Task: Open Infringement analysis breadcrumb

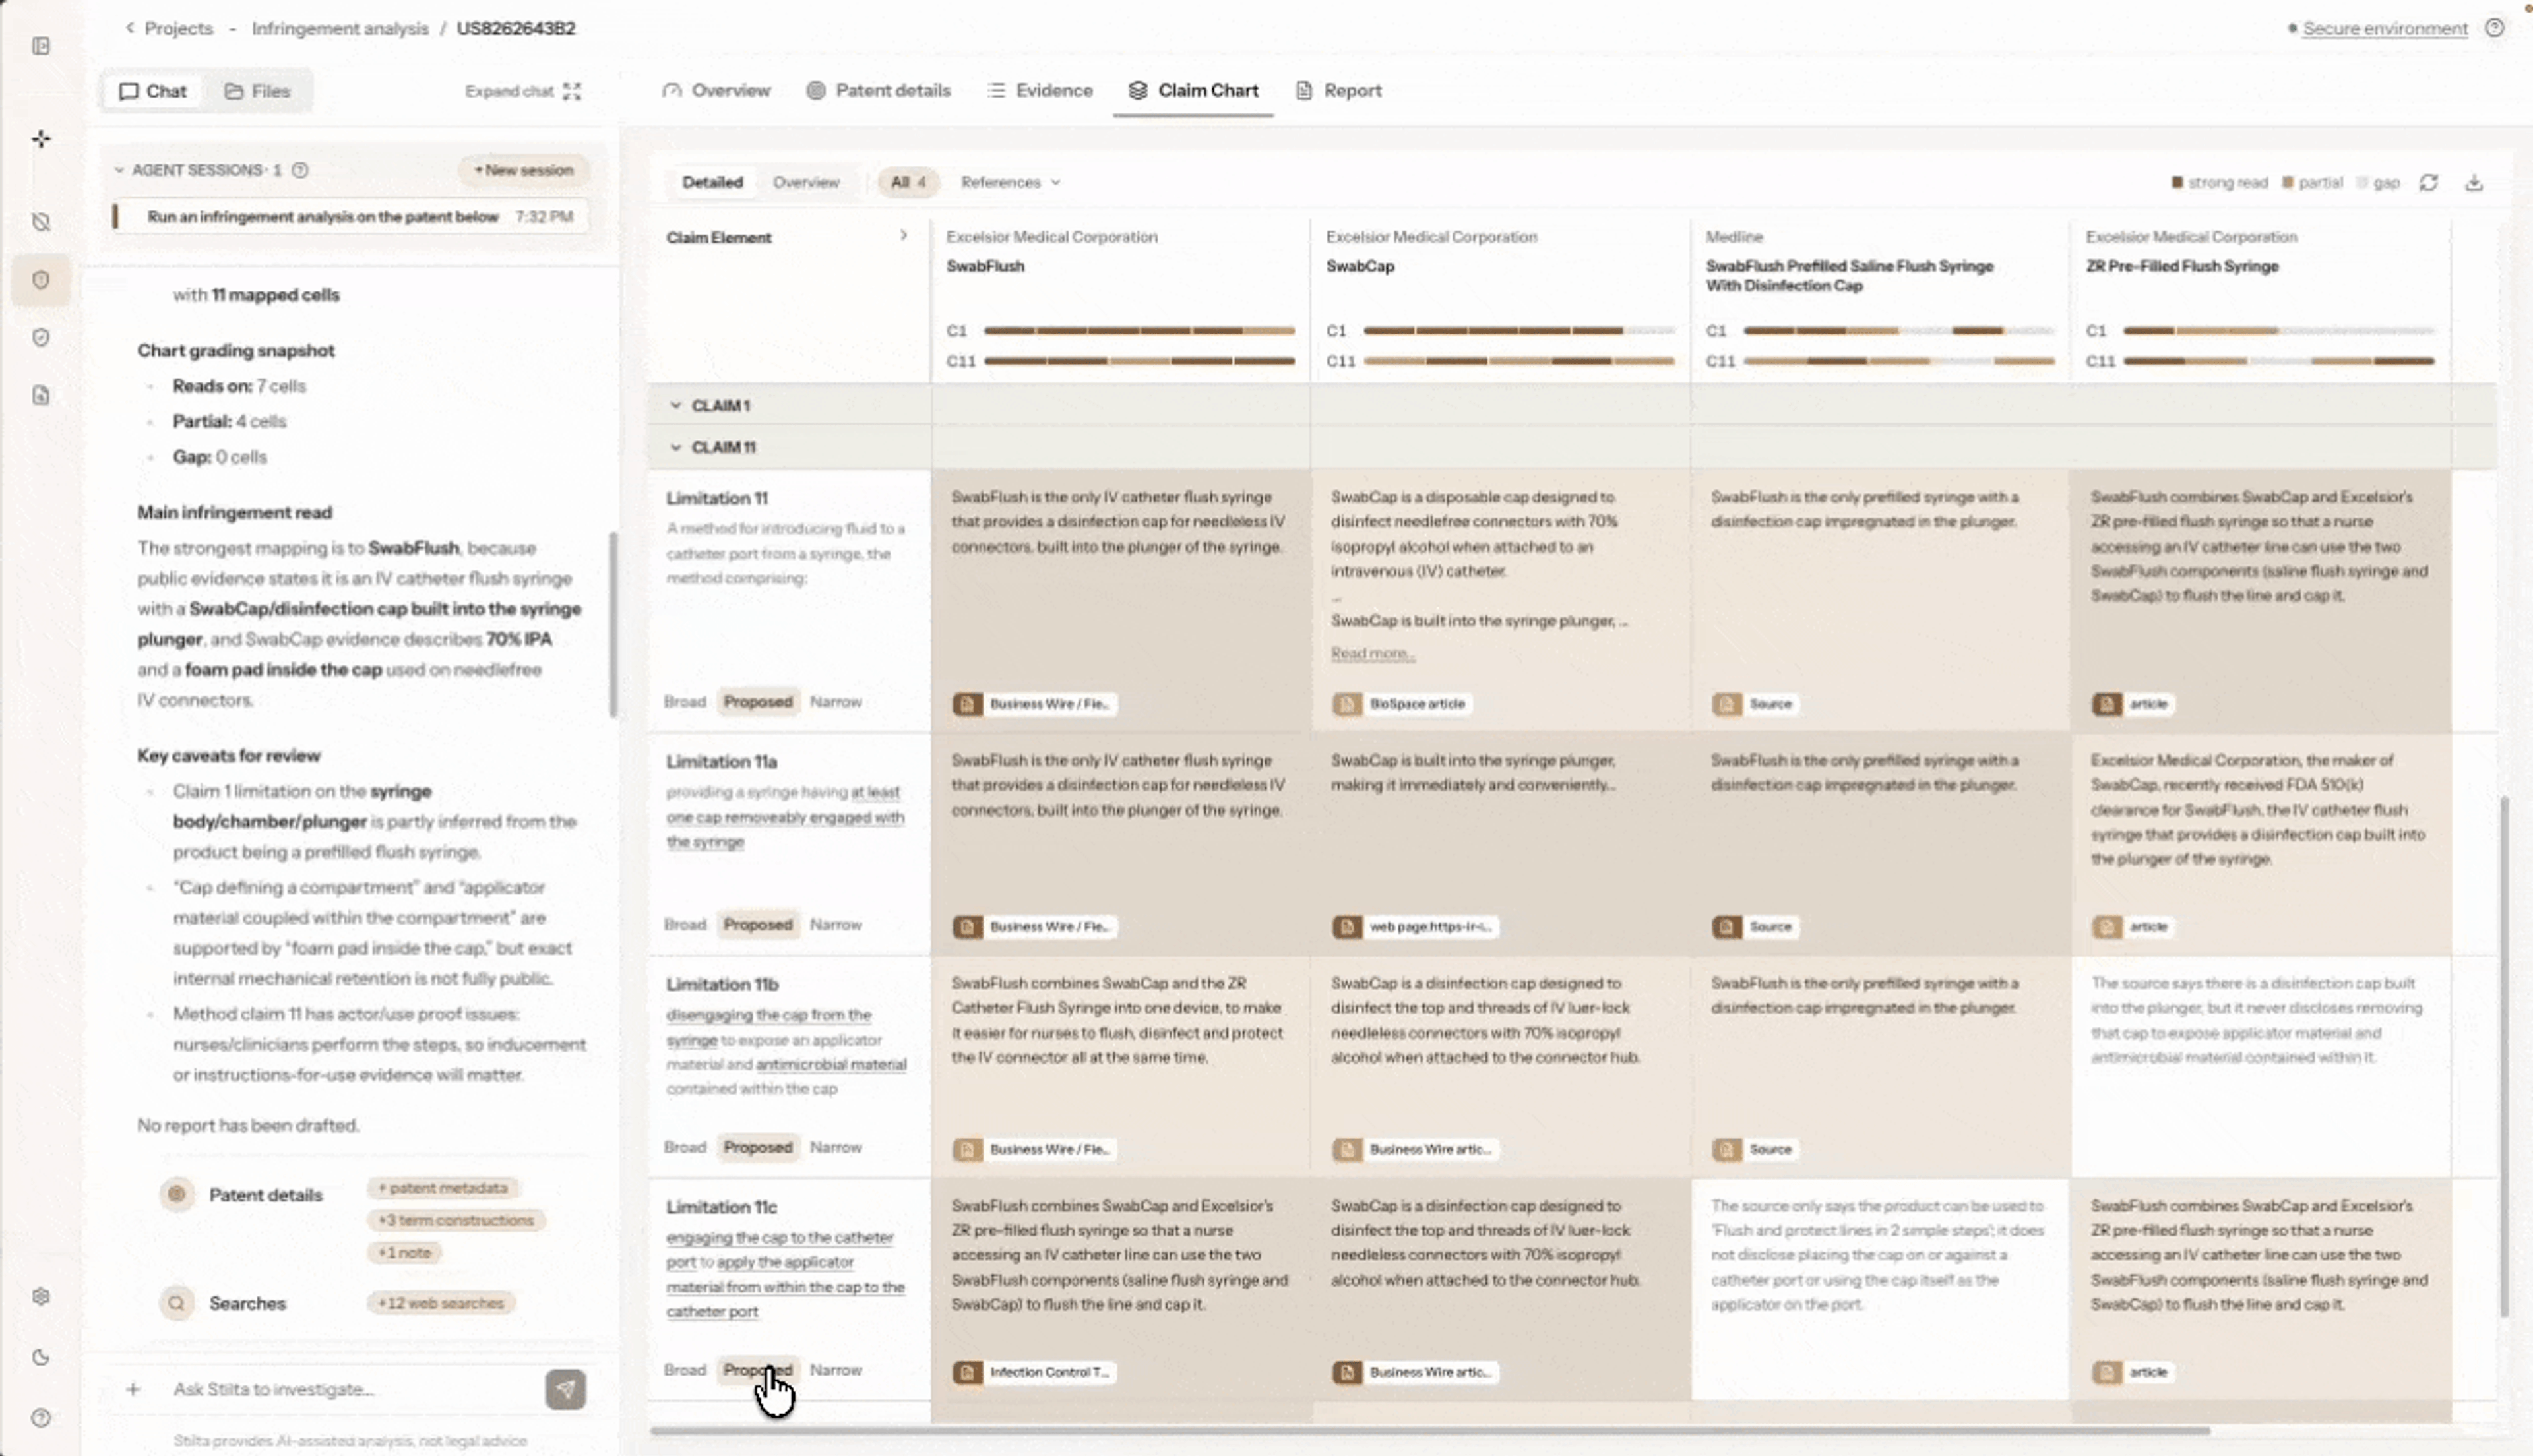Action: 340,28
